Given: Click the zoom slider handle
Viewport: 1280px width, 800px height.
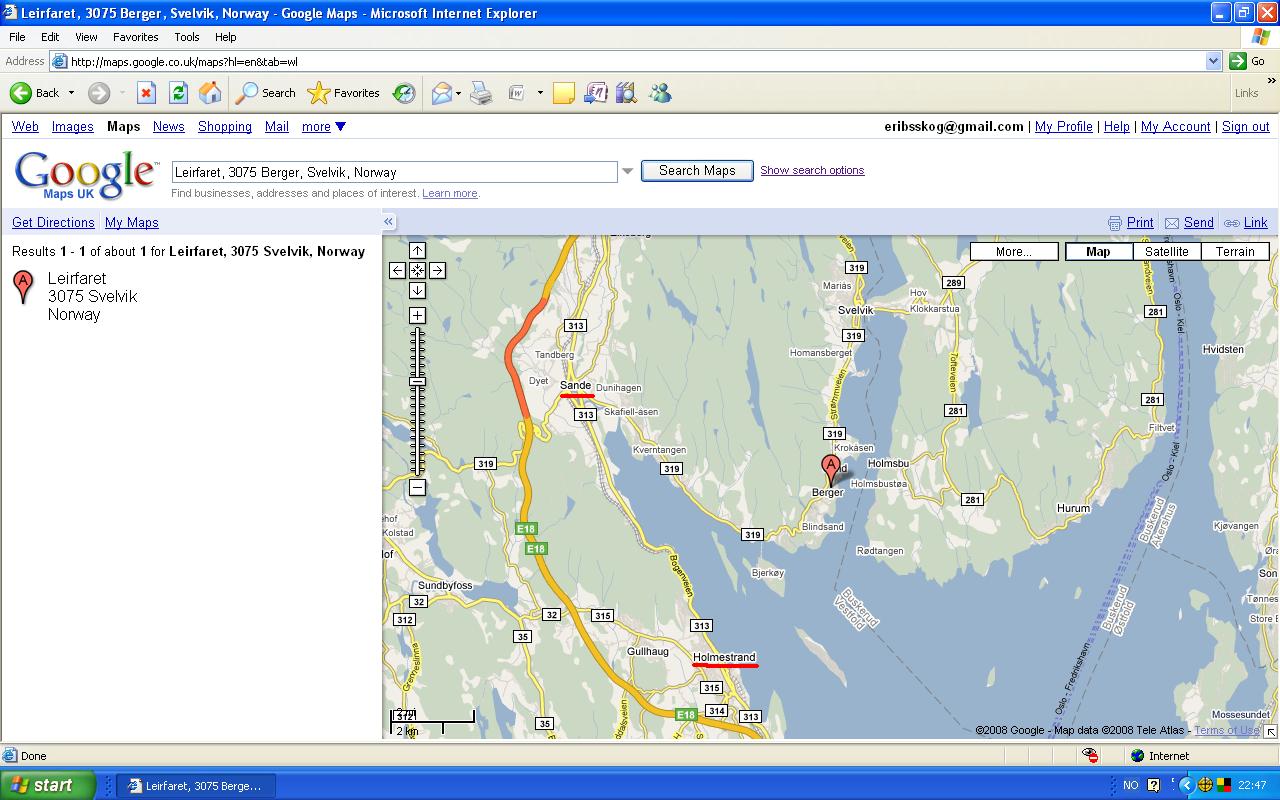Looking at the screenshot, I should click(x=417, y=381).
